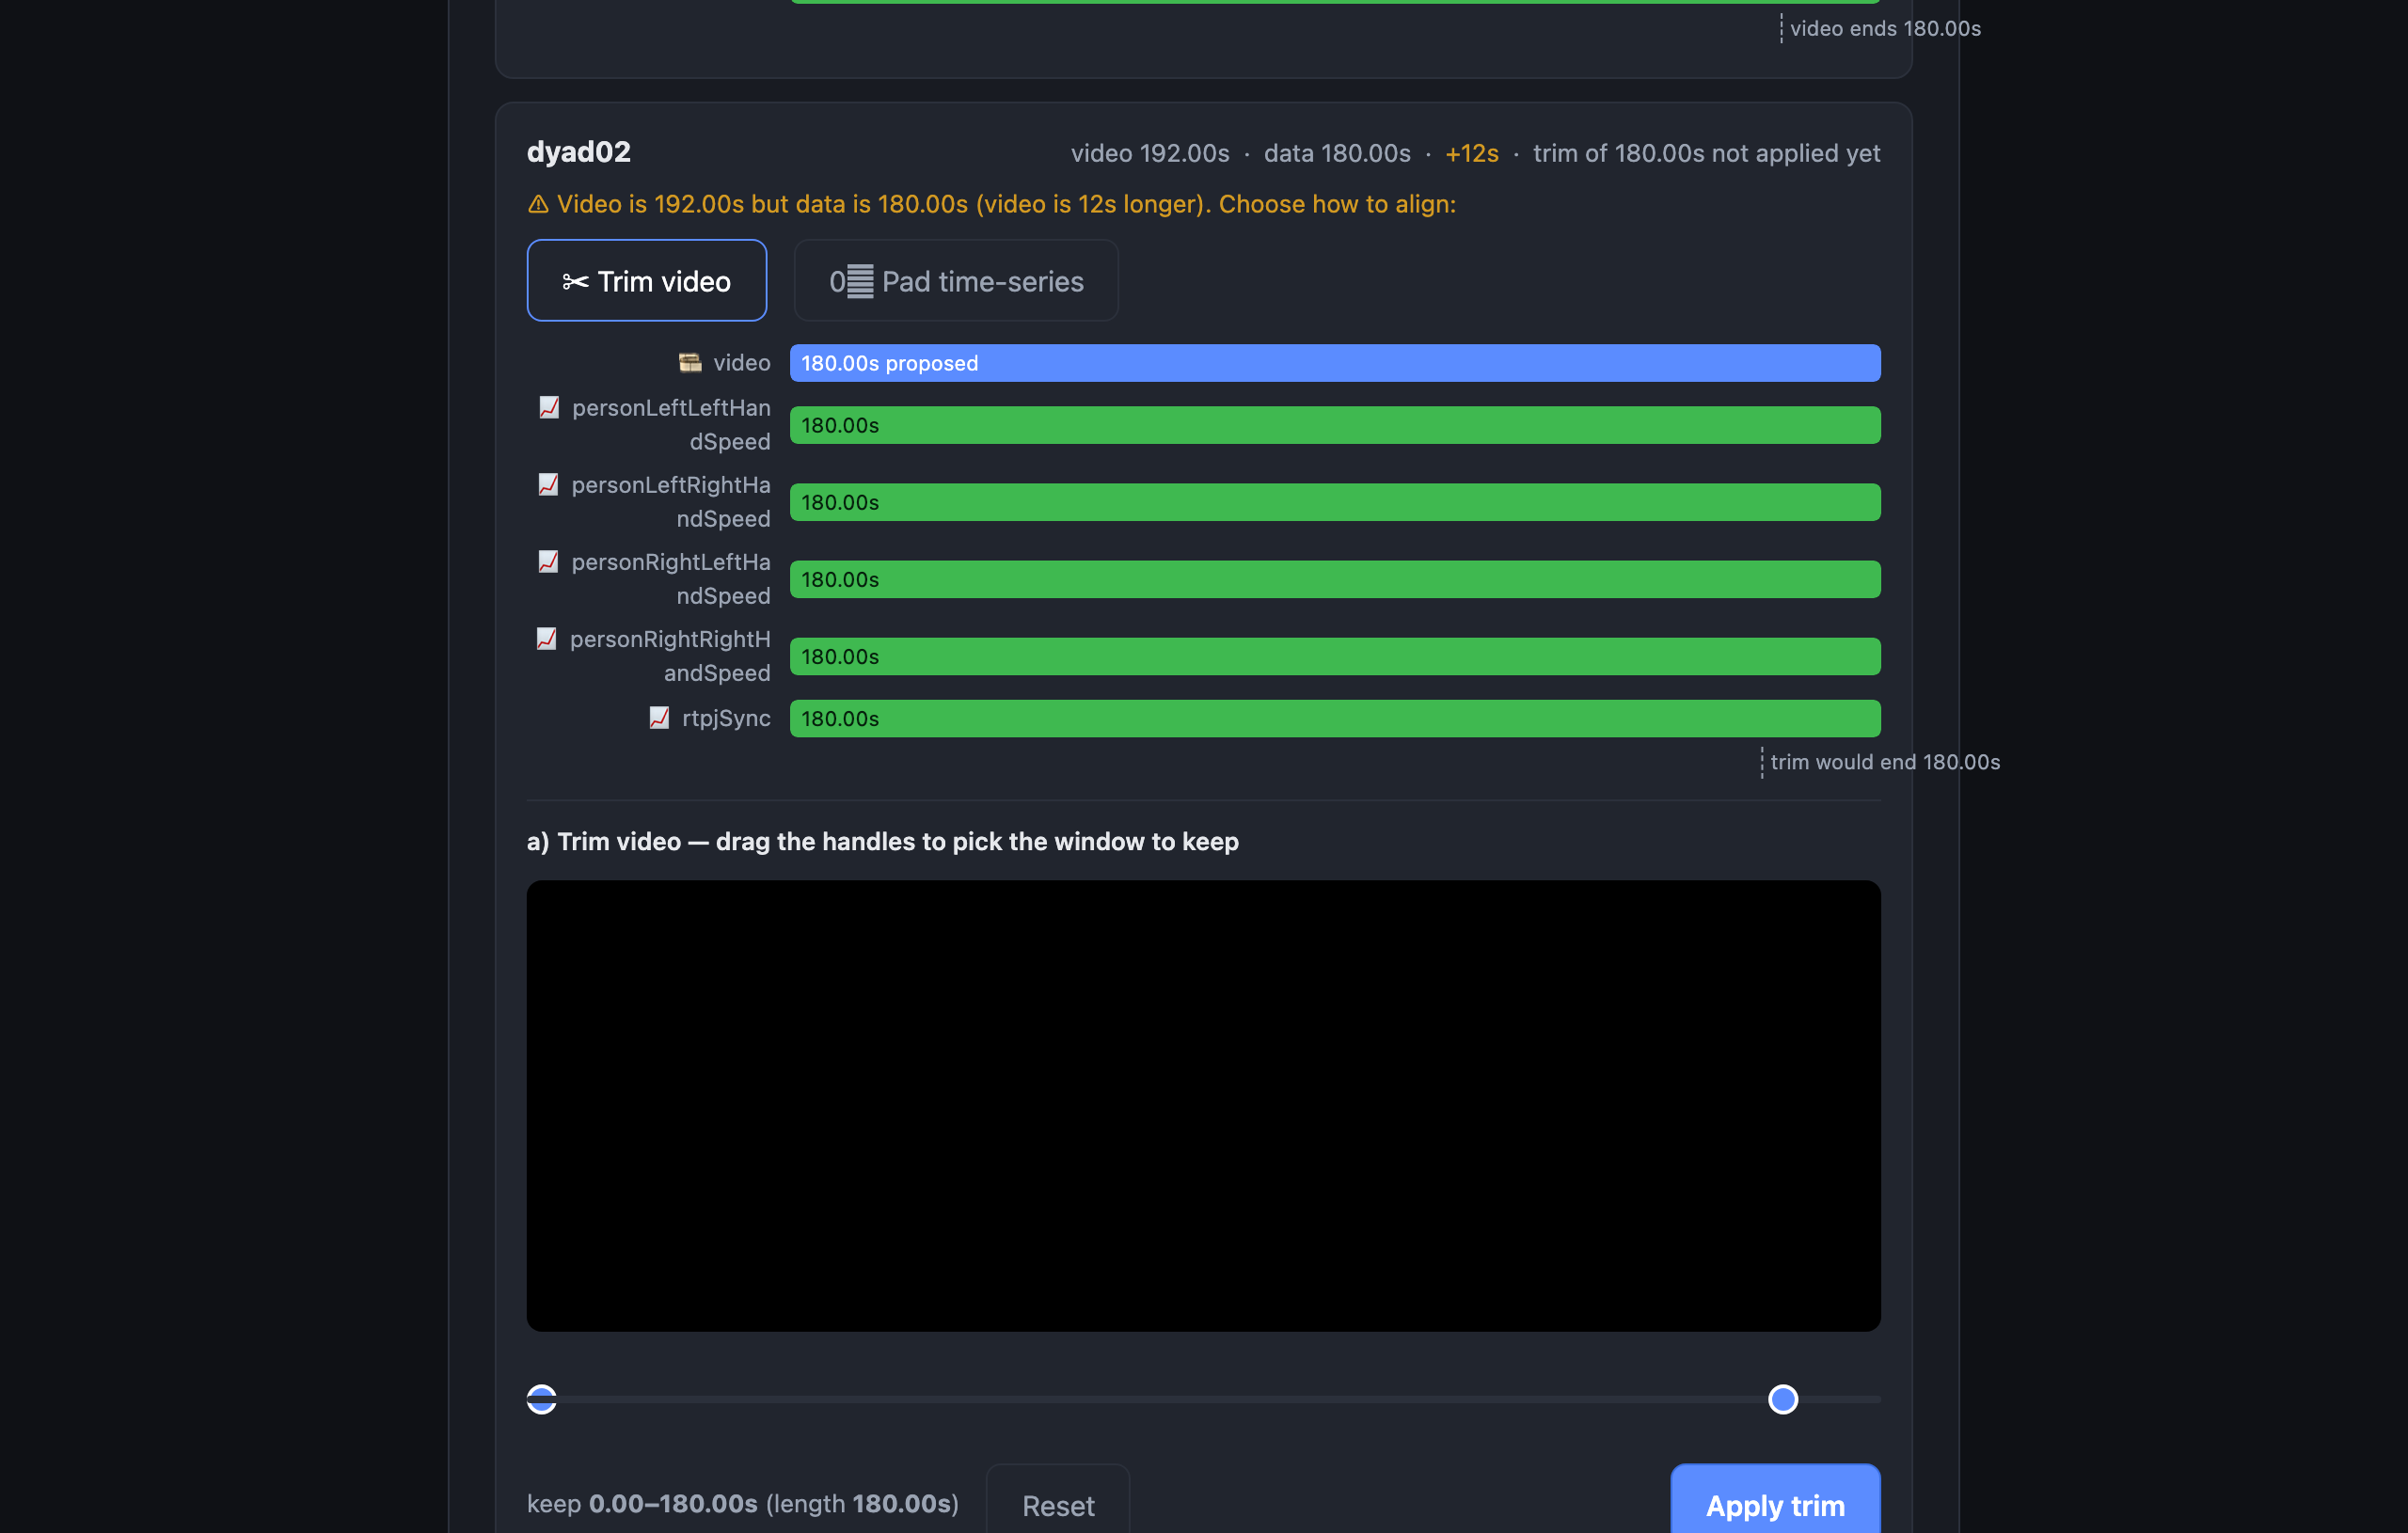Switch to Pad time-series option

tap(955, 281)
